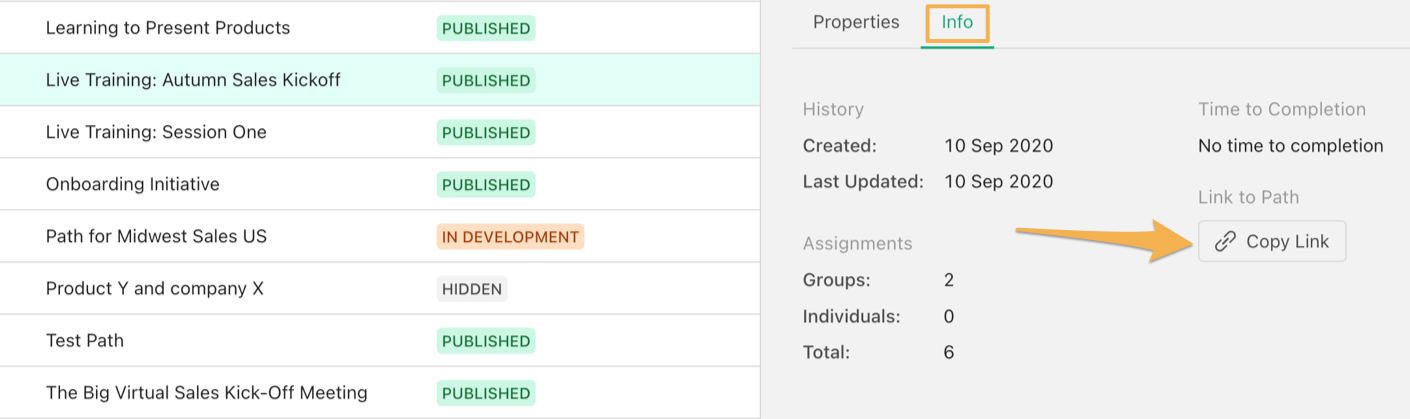Image resolution: width=1410 pixels, height=419 pixels.
Task: Select Live Training: Autumn Sales Kickoff row
Action: click(x=380, y=80)
